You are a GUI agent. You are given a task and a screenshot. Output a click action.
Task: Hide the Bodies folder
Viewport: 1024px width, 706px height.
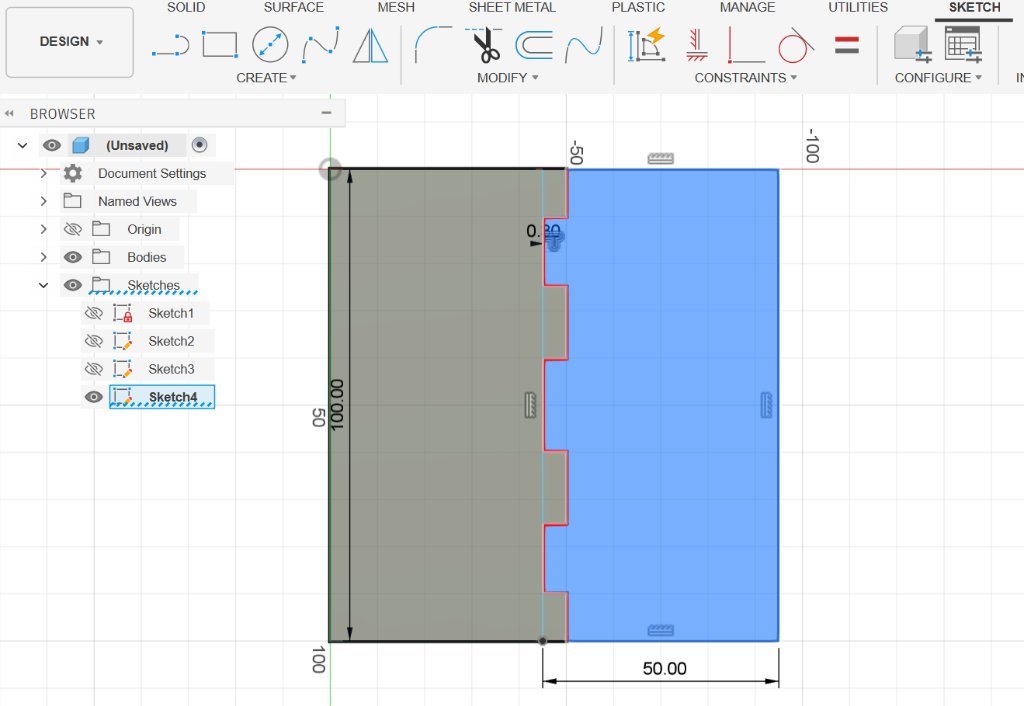pos(72,257)
